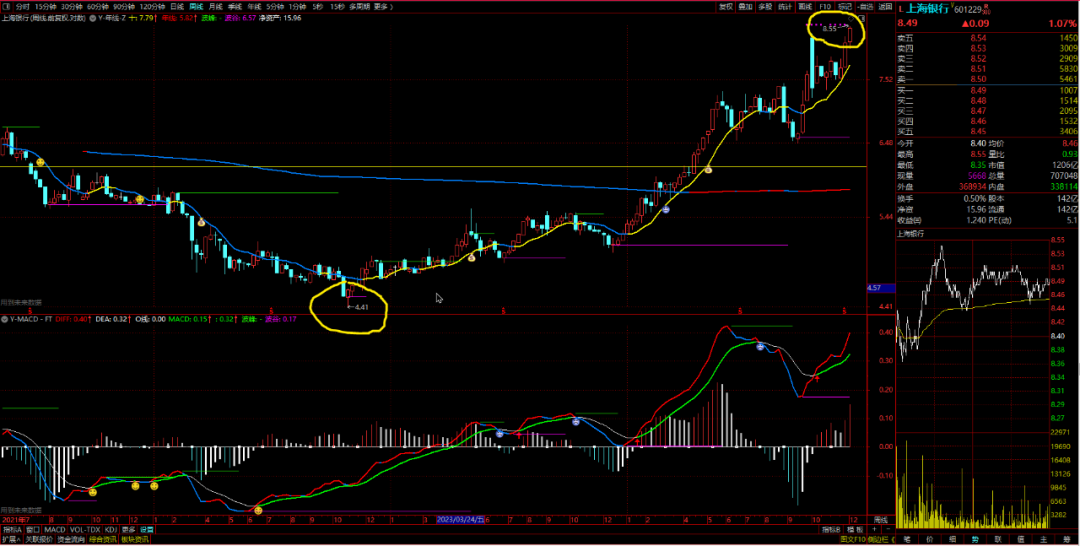Toggle 叠加 overlay comparison
The width and height of the screenshot is (1080, 546).
click(745, 6)
